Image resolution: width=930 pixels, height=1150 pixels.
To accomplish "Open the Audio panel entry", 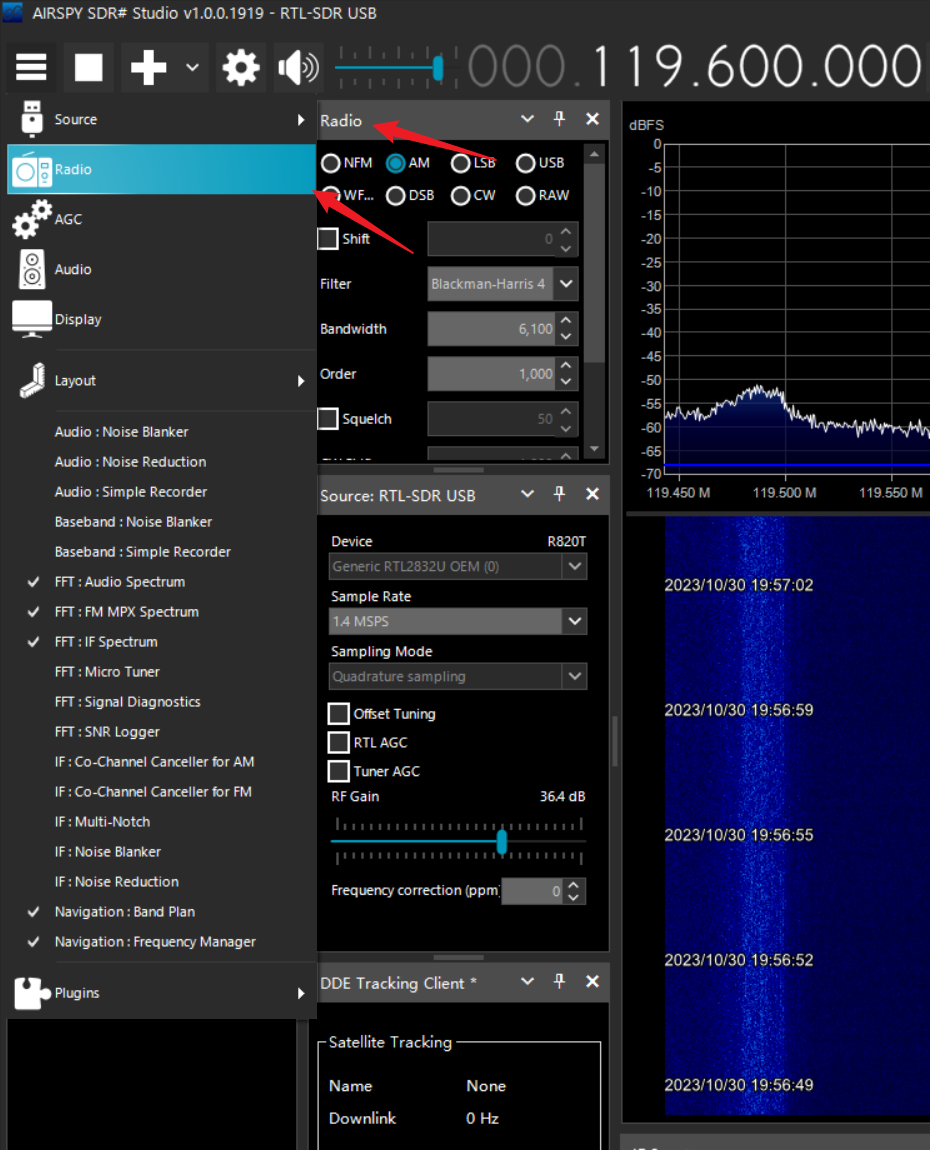I will (72, 269).
